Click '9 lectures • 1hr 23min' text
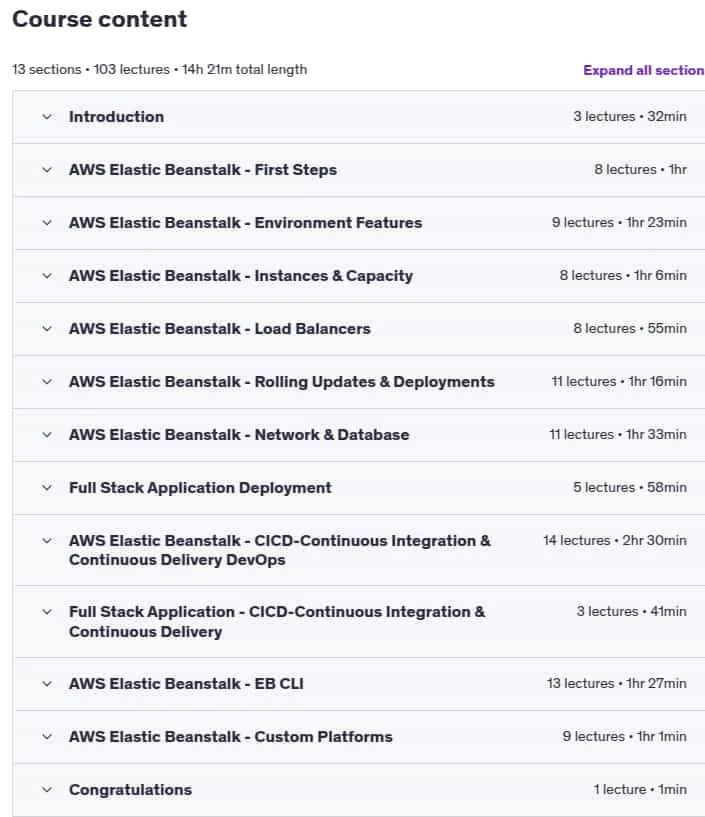Image resolution: width=705 pixels, height=817 pixels. coord(619,222)
